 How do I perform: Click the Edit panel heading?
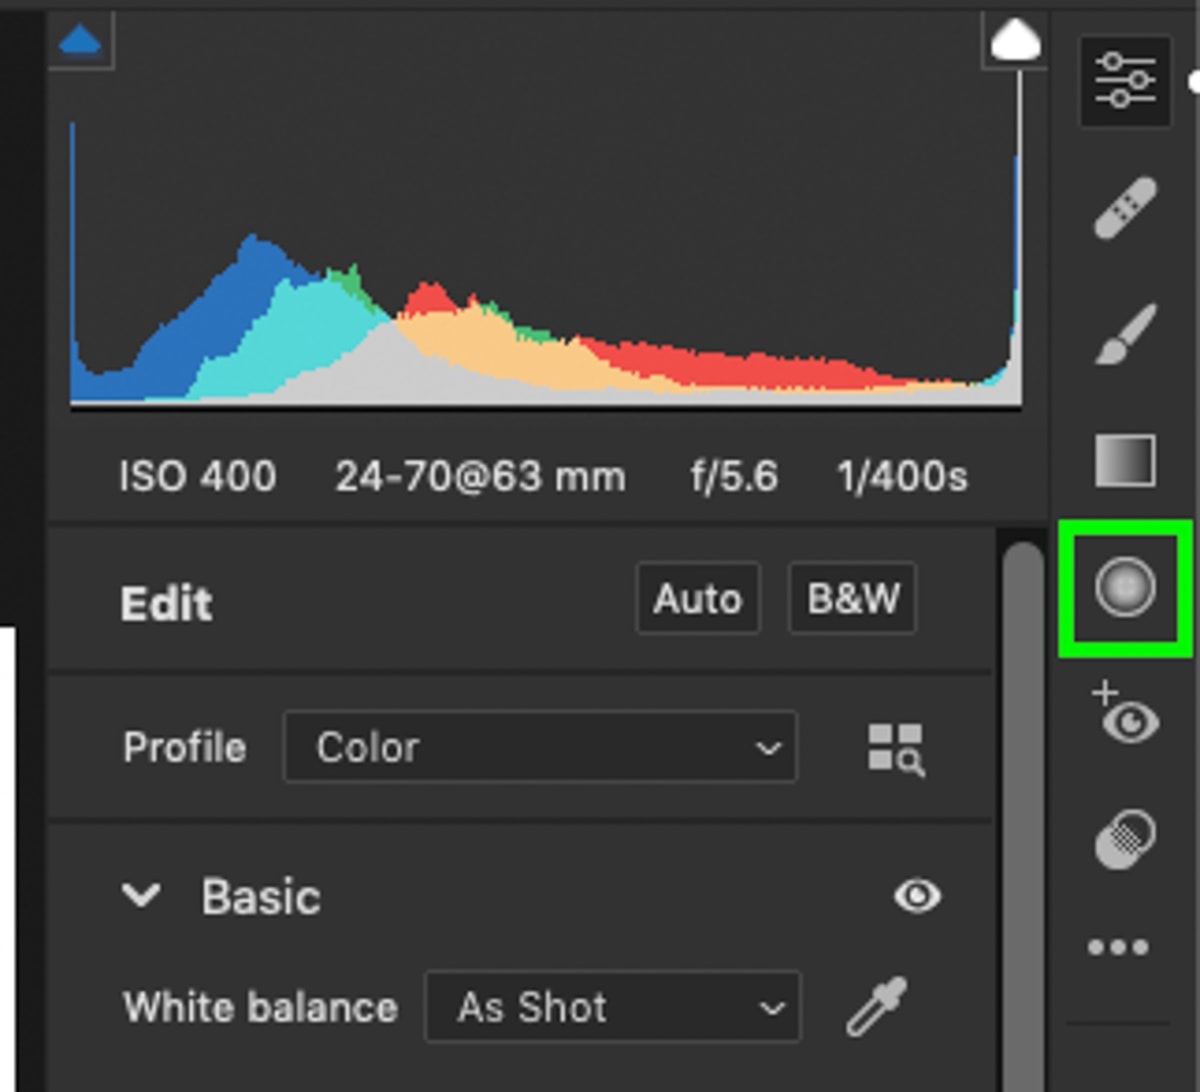click(x=166, y=604)
